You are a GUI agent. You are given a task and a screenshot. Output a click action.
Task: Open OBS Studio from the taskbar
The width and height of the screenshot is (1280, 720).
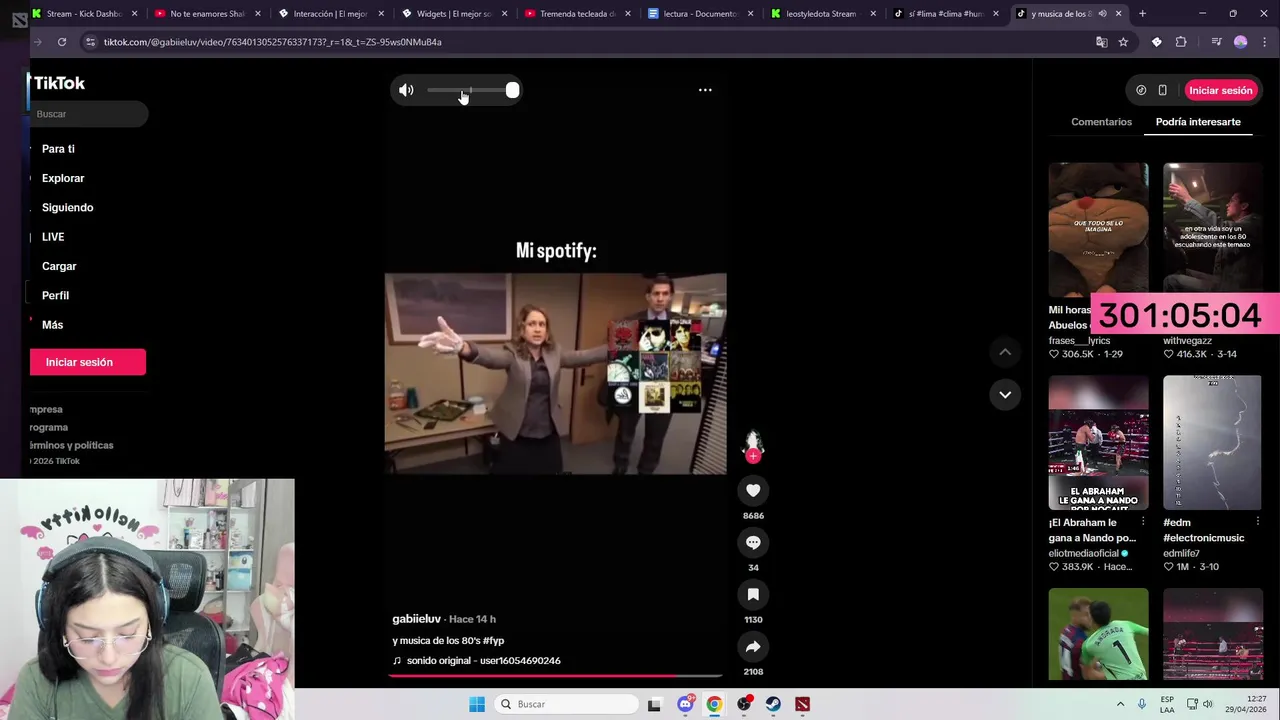coord(744,704)
